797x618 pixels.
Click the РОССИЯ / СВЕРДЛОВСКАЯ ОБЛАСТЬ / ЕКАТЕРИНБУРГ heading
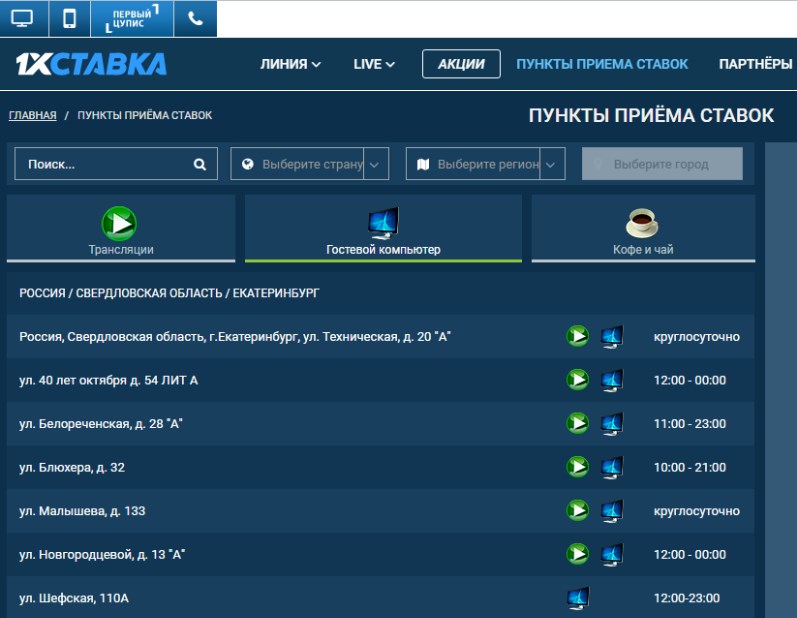pyautogui.click(x=169, y=293)
